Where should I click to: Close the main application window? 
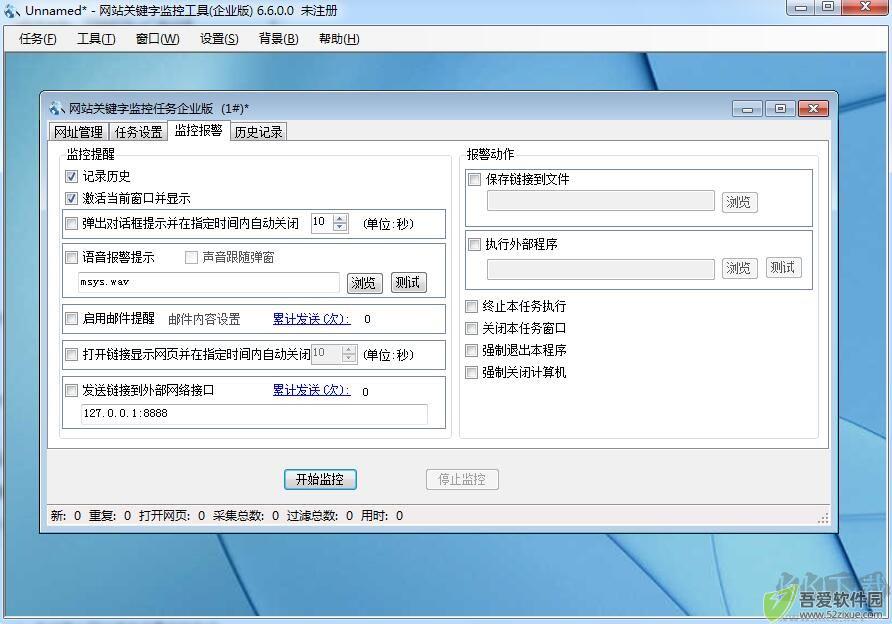coord(866,7)
